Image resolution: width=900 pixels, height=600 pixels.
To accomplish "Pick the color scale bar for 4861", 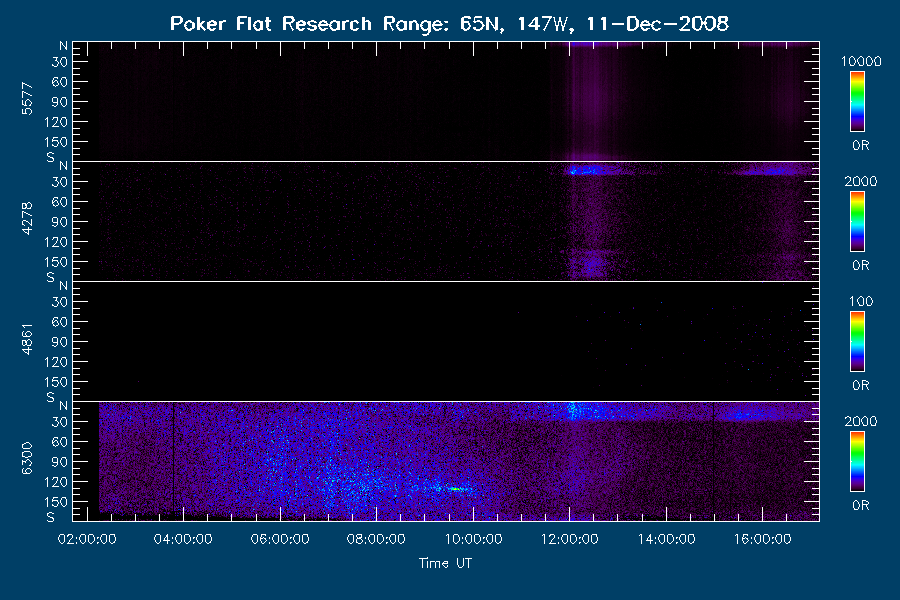I will tap(858, 342).
